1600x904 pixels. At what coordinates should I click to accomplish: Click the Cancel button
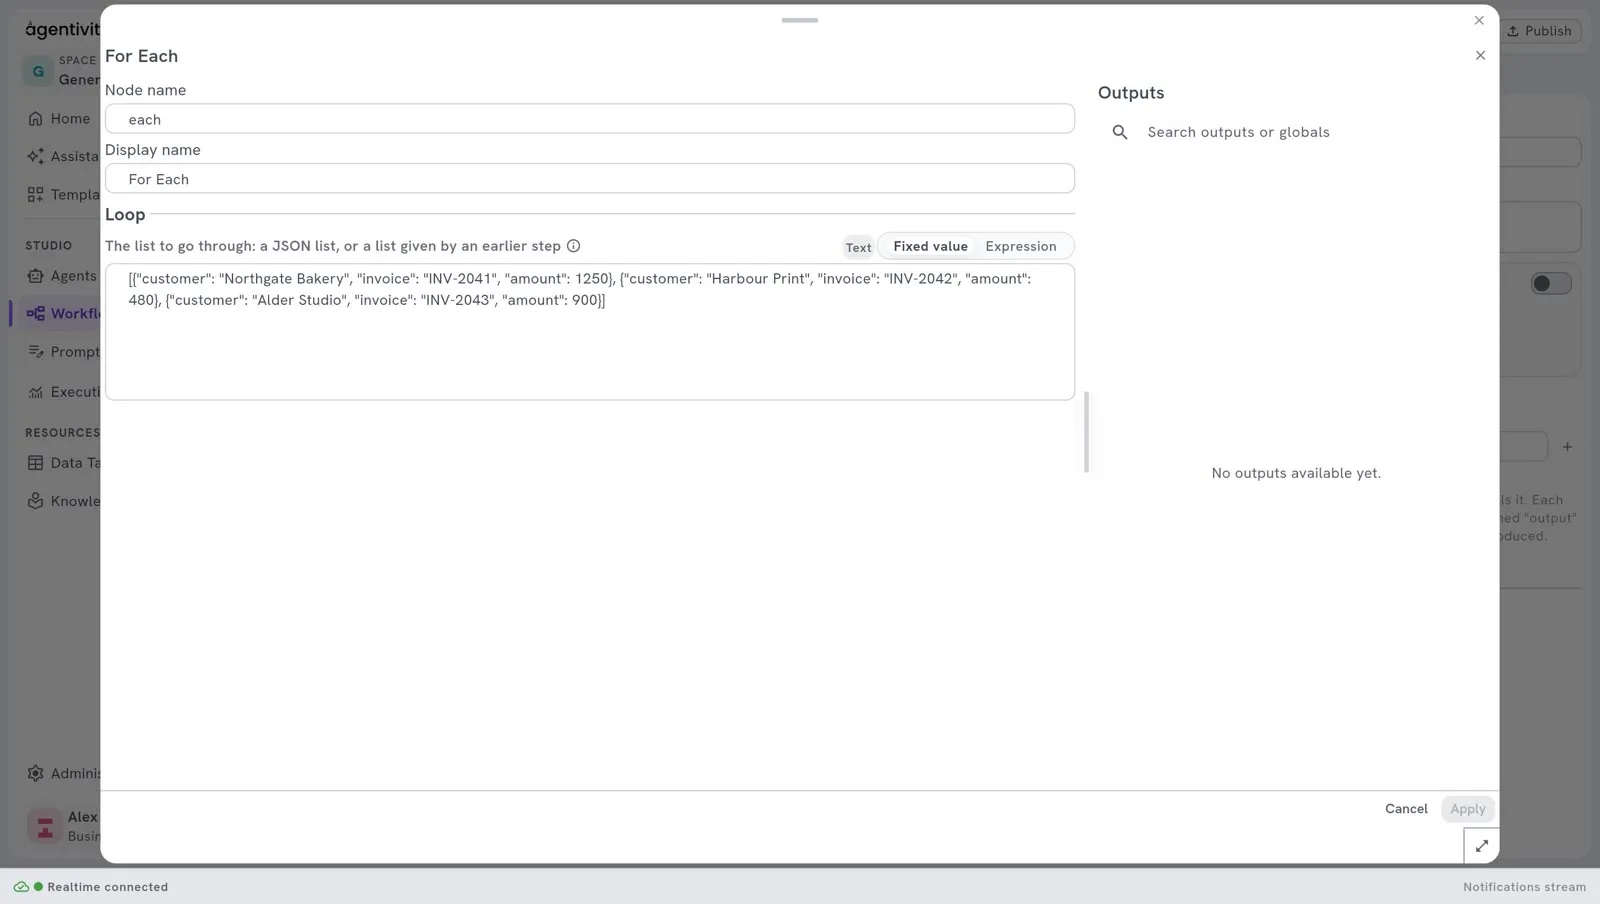(x=1406, y=809)
